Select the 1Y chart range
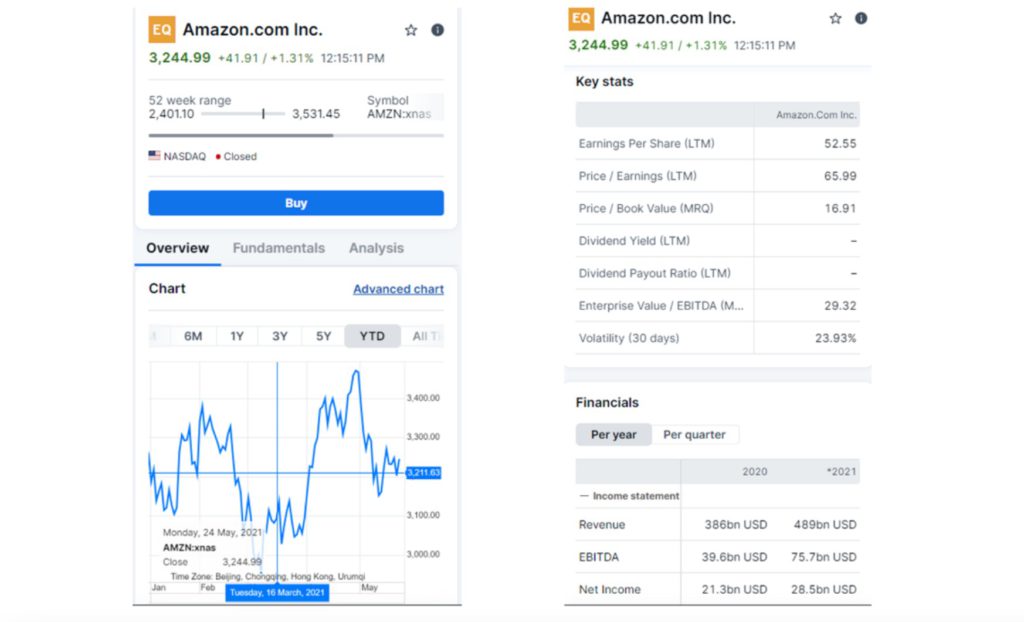The width and height of the screenshot is (1024, 622). (237, 336)
